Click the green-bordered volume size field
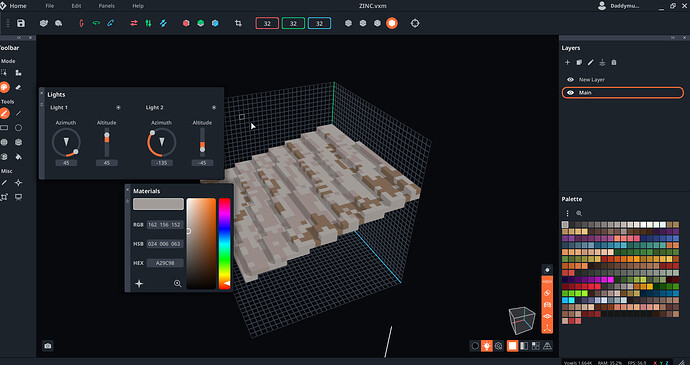 point(293,23)
